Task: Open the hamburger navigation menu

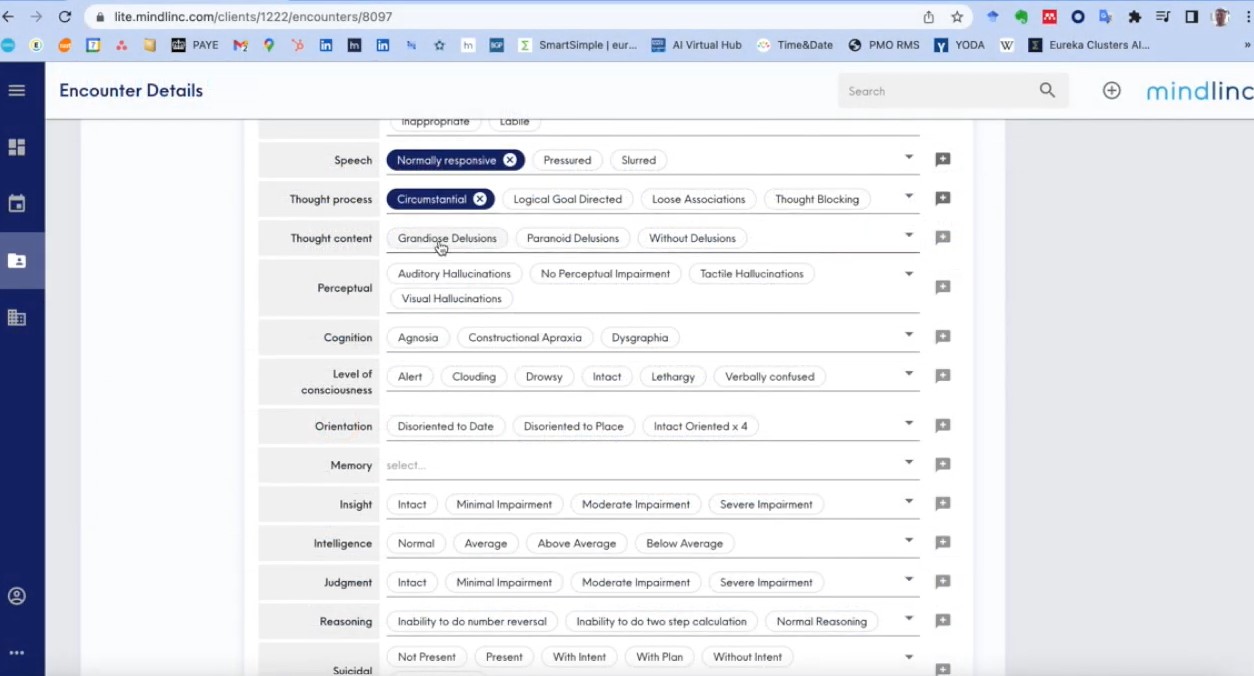Action: tap(17, 89)
